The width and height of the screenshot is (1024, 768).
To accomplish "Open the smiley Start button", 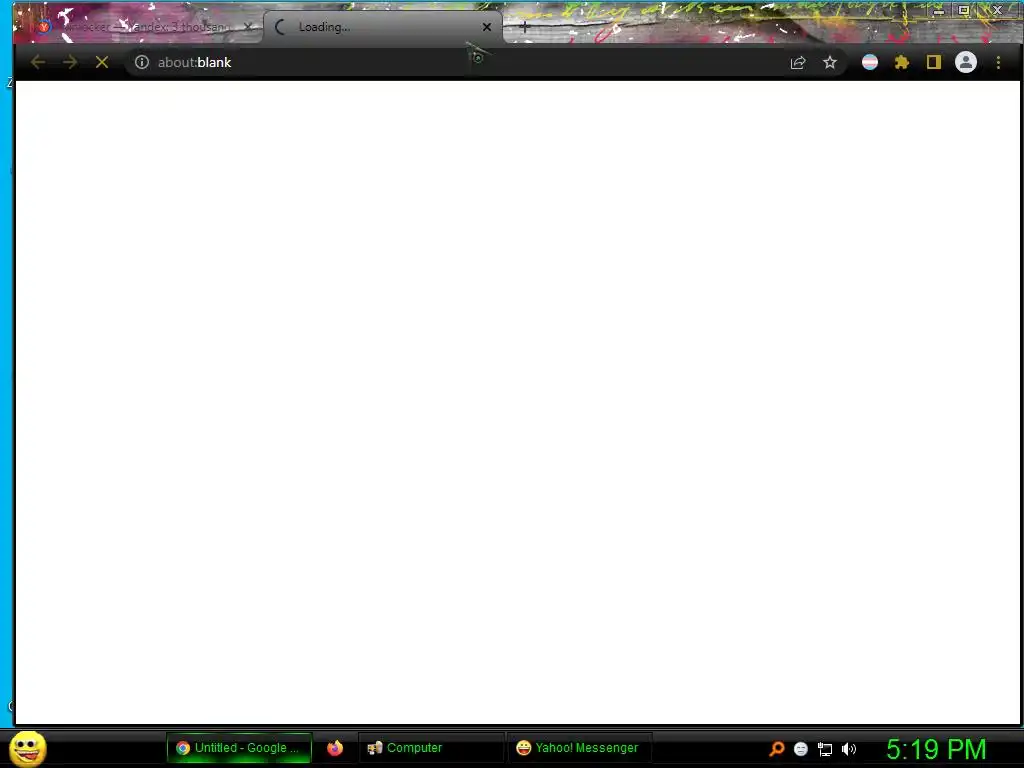I will pos(27,748).
